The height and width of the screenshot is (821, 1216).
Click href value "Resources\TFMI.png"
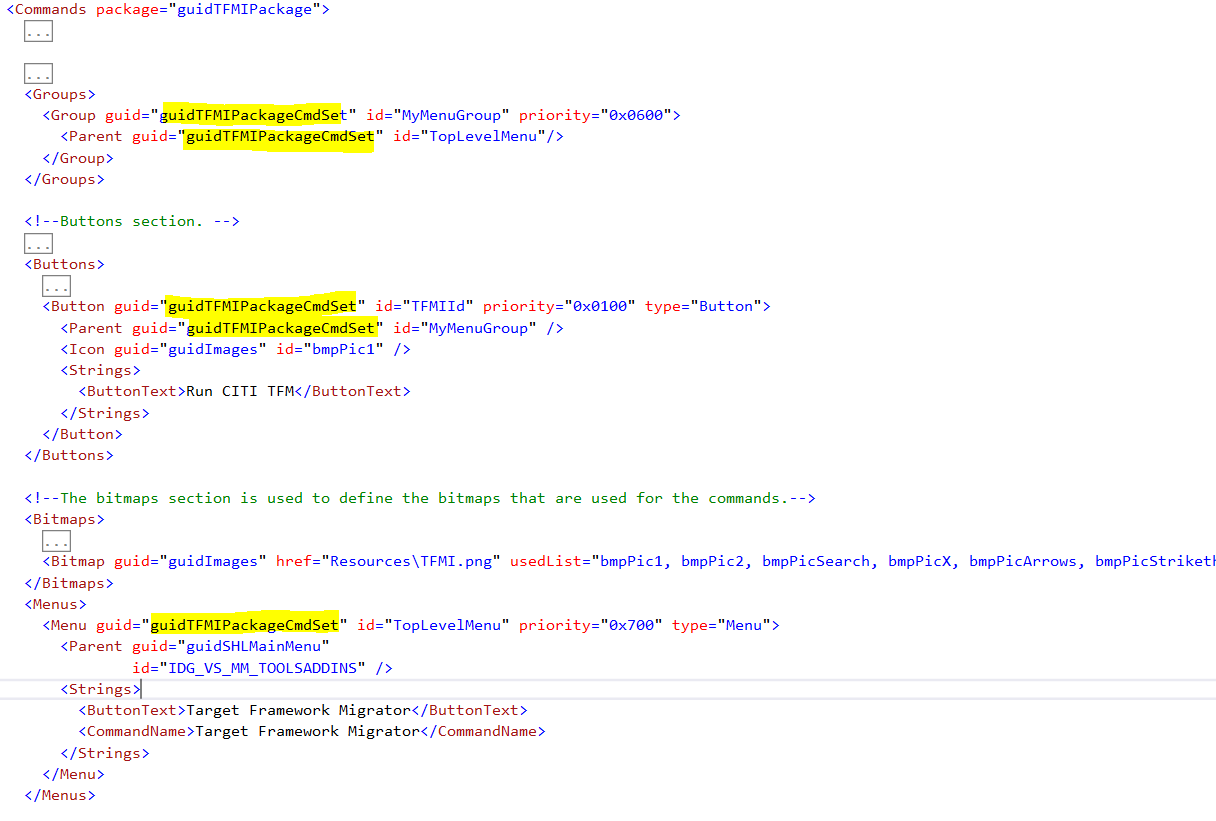(411, 561)
